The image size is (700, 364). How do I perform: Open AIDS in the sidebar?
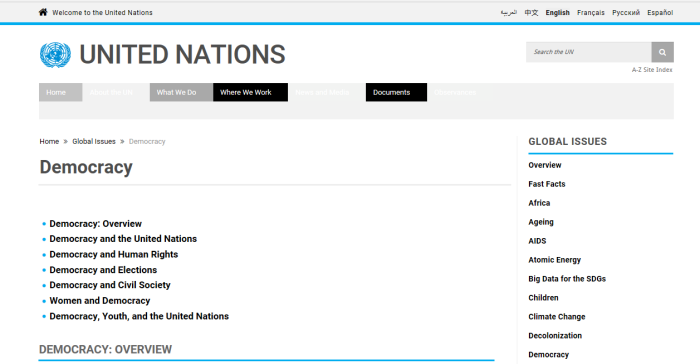(x=537, y=241)
